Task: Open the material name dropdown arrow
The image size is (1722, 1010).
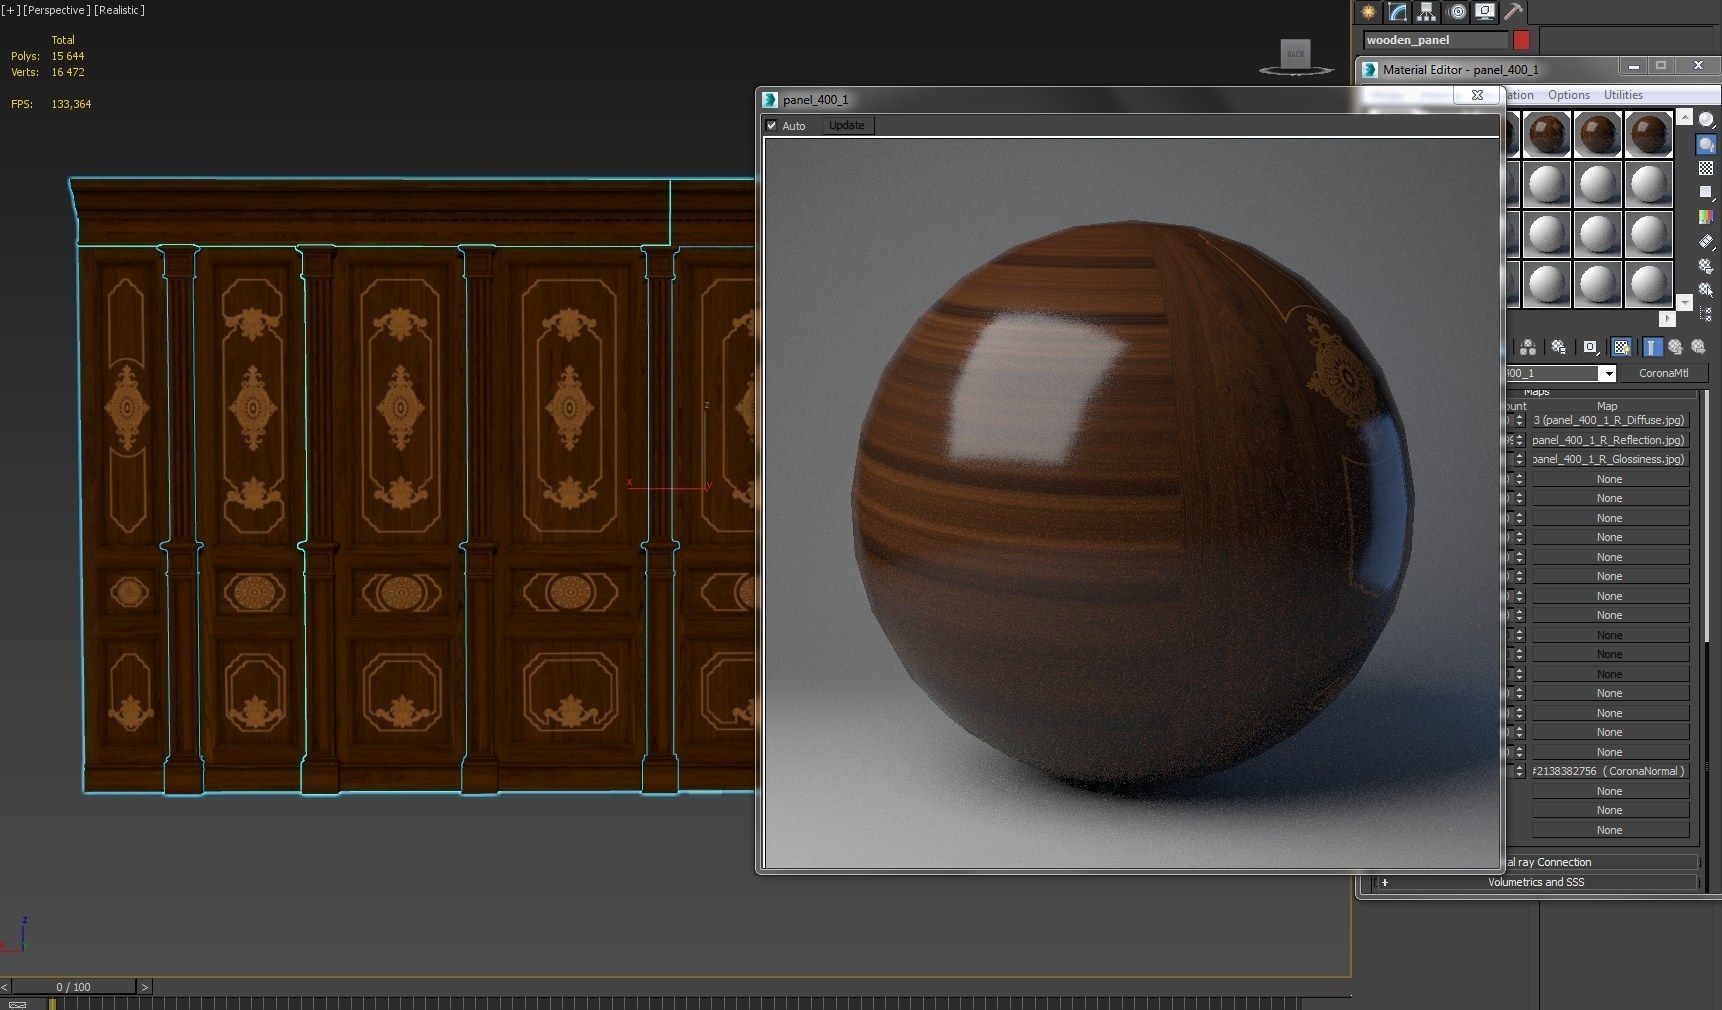Action: 1607,373
